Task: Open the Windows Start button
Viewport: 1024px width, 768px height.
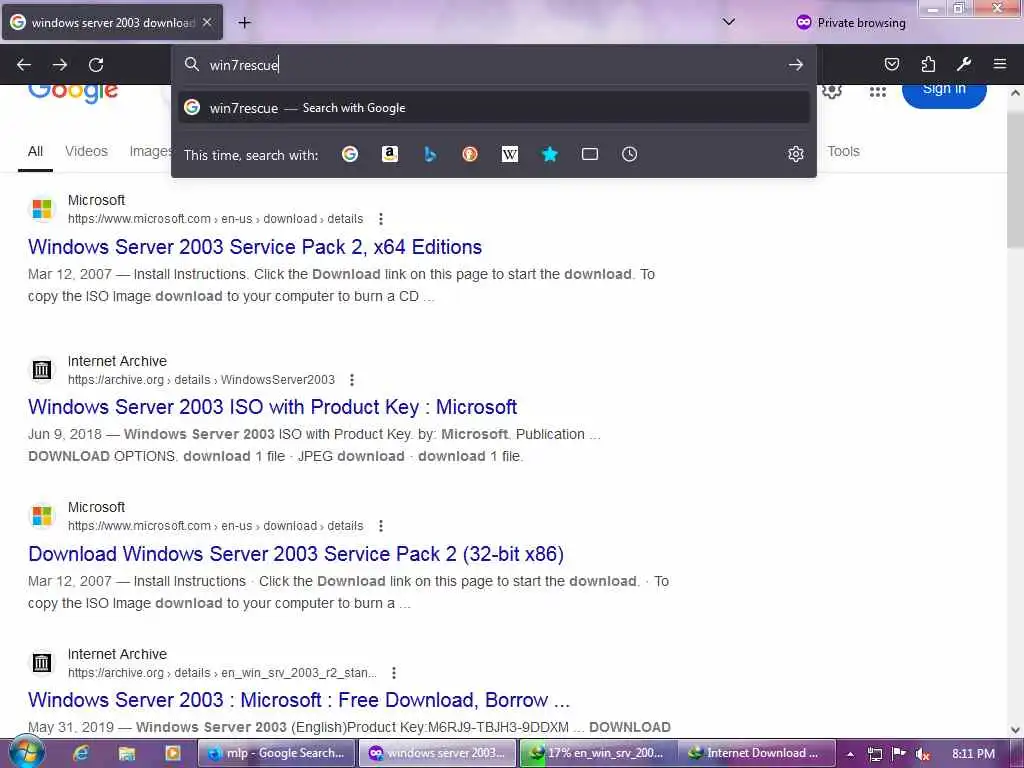Action: pyautogui.click(x=26, y=752)
